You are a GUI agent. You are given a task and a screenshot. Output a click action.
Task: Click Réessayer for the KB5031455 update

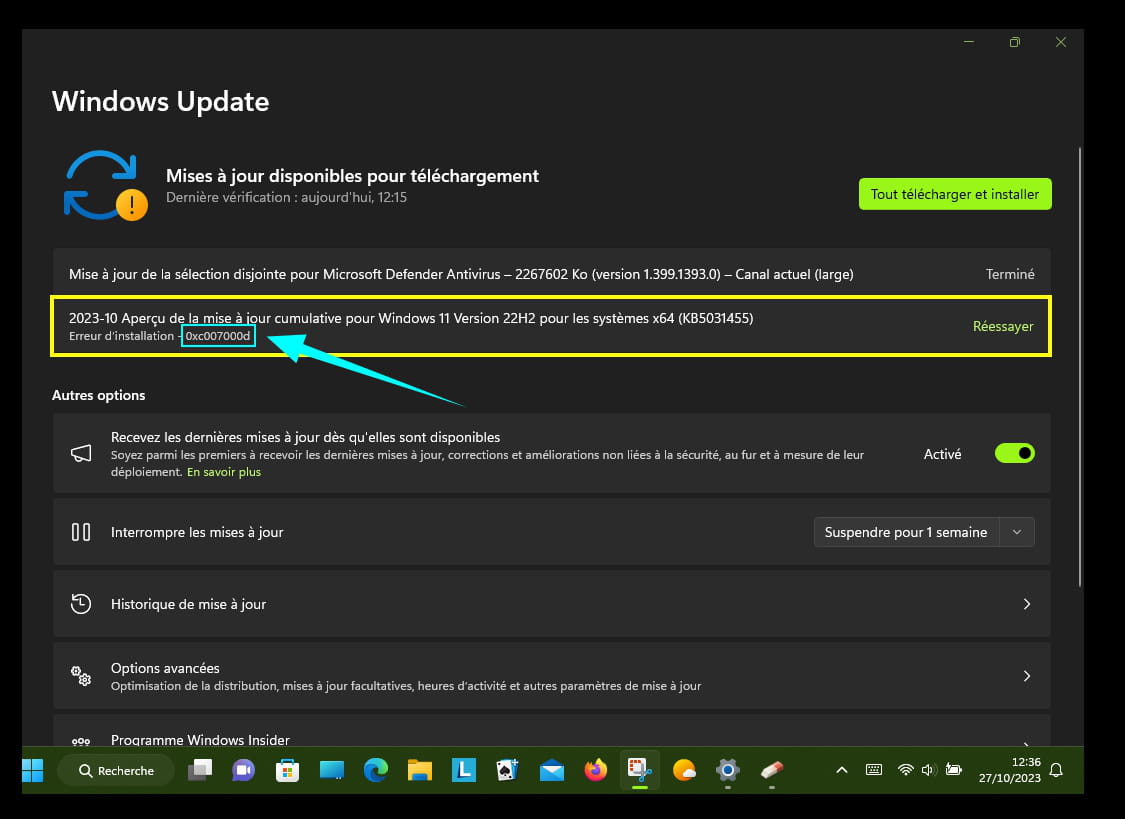[1003, 326]
